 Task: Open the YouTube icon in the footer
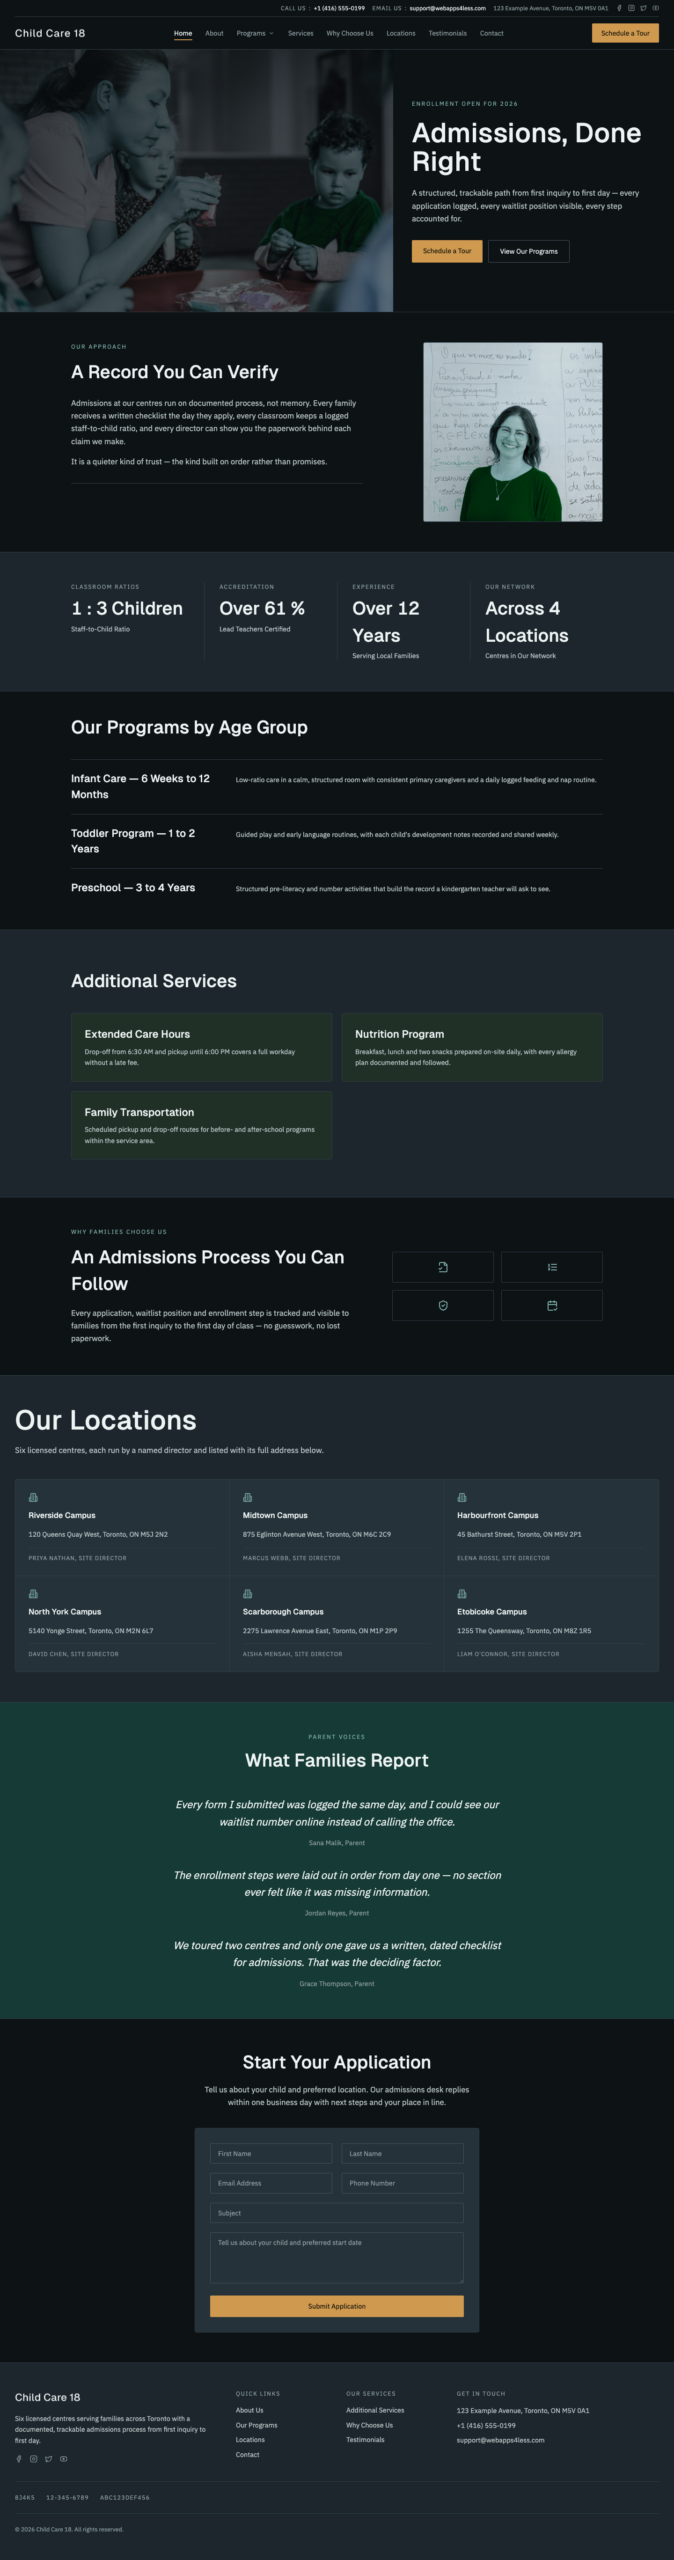pyautogui.click(x=64, y=2458)
